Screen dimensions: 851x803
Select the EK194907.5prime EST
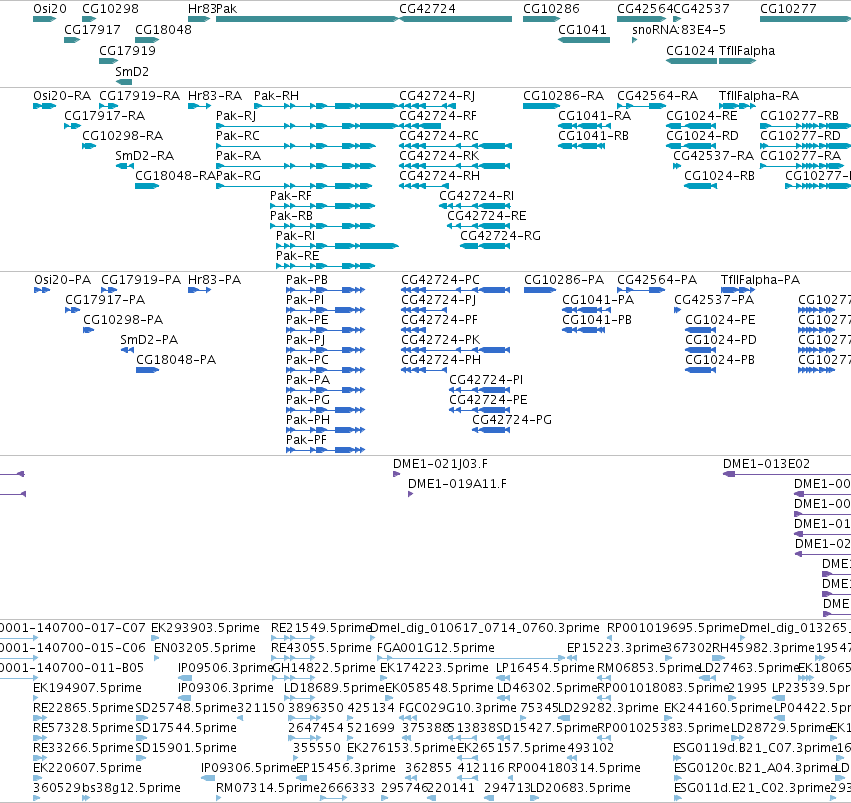[x=37, y=698]
